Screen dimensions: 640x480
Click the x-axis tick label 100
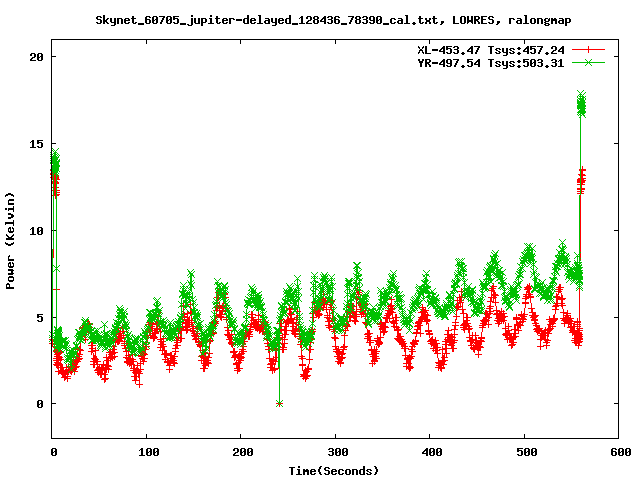149,452
